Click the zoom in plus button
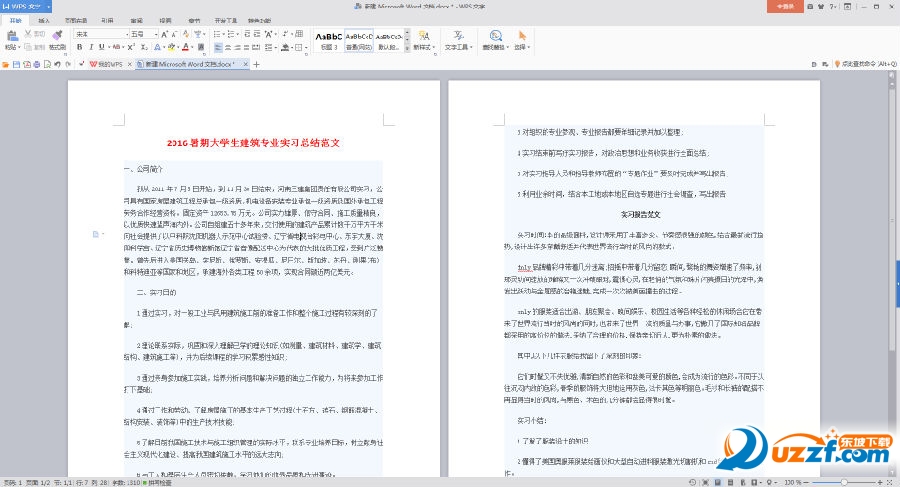Screen dimensions: 900x487 pos(880,482)
